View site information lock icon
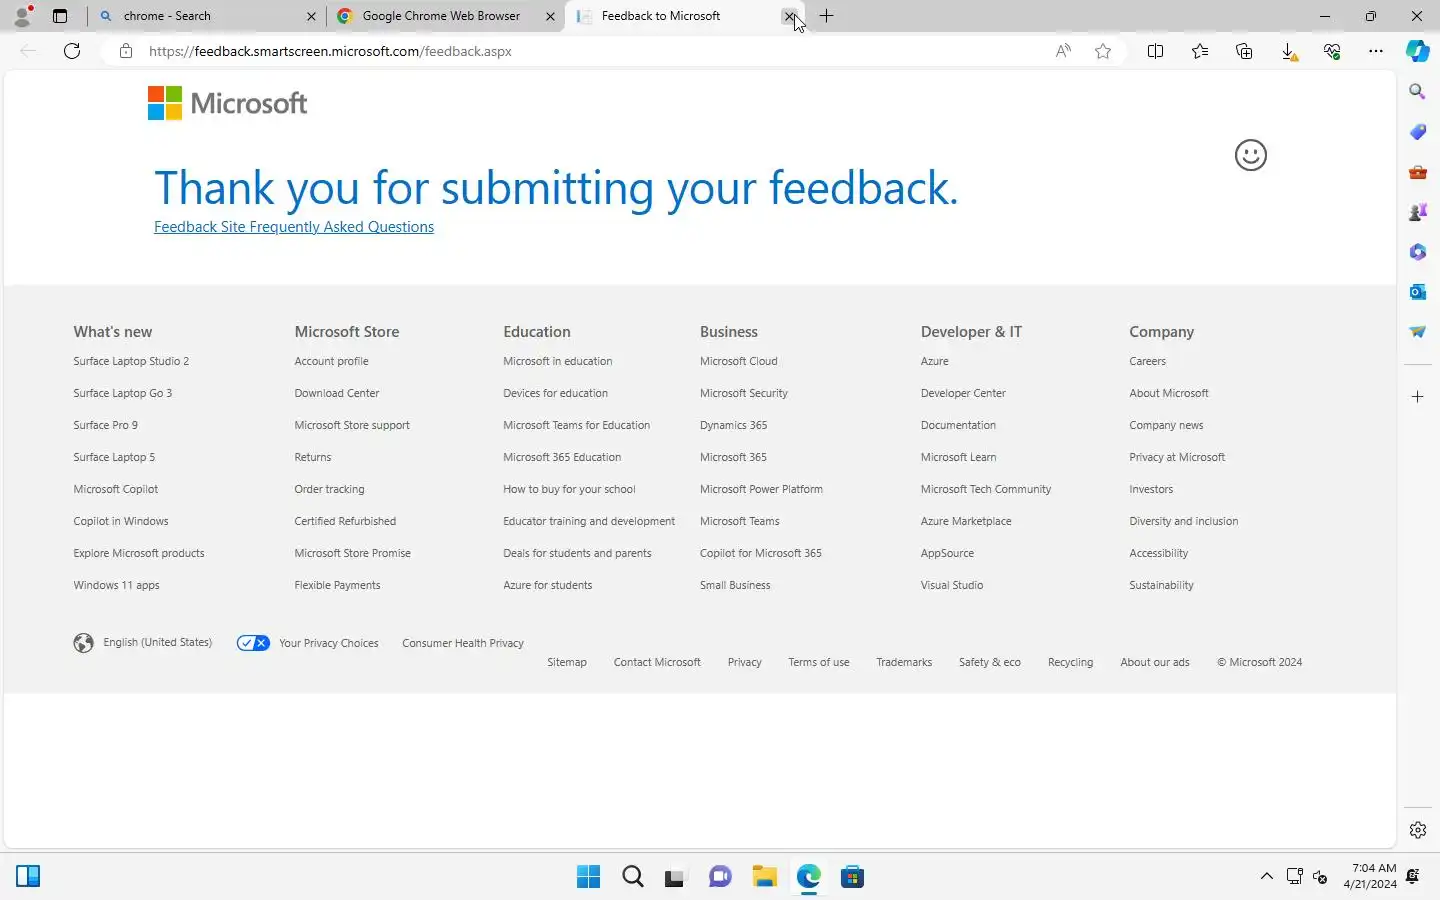1440x900 pixels. 125,51
